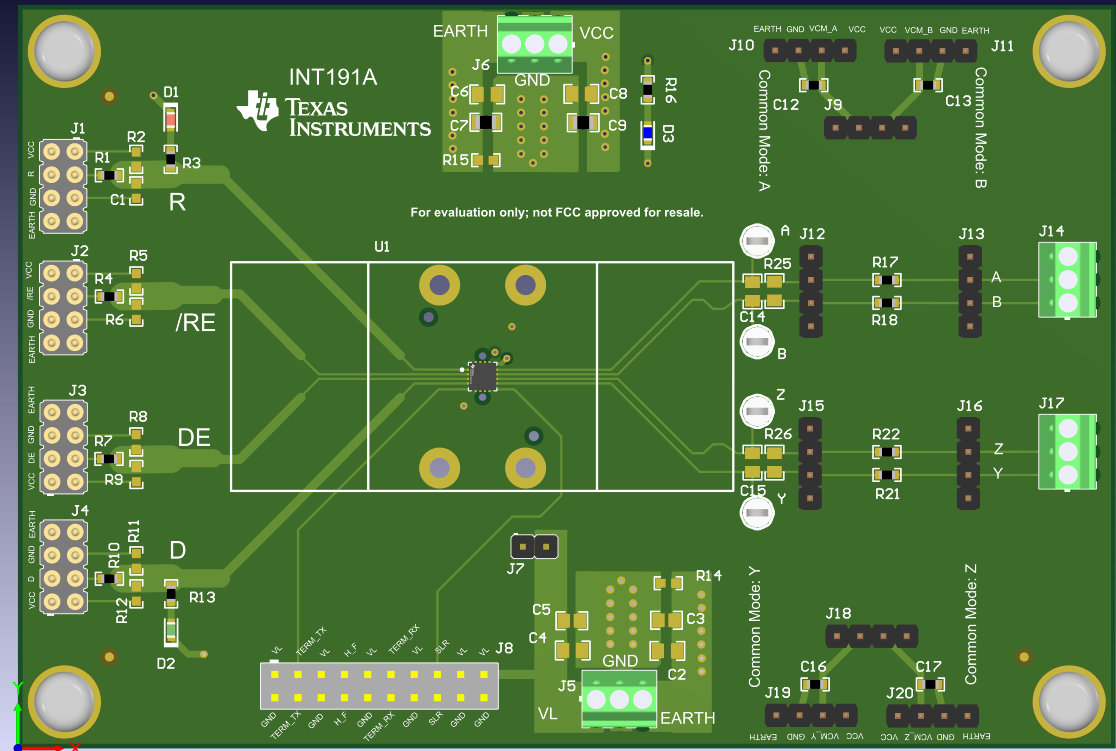Select the J9 four-pin header
1116x751 pixels.
pos(870,127)
